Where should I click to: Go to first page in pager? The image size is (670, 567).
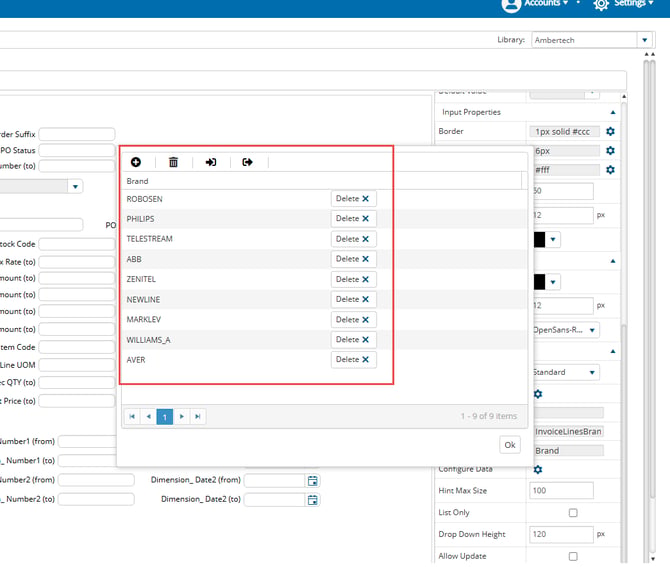coord(132,416)
